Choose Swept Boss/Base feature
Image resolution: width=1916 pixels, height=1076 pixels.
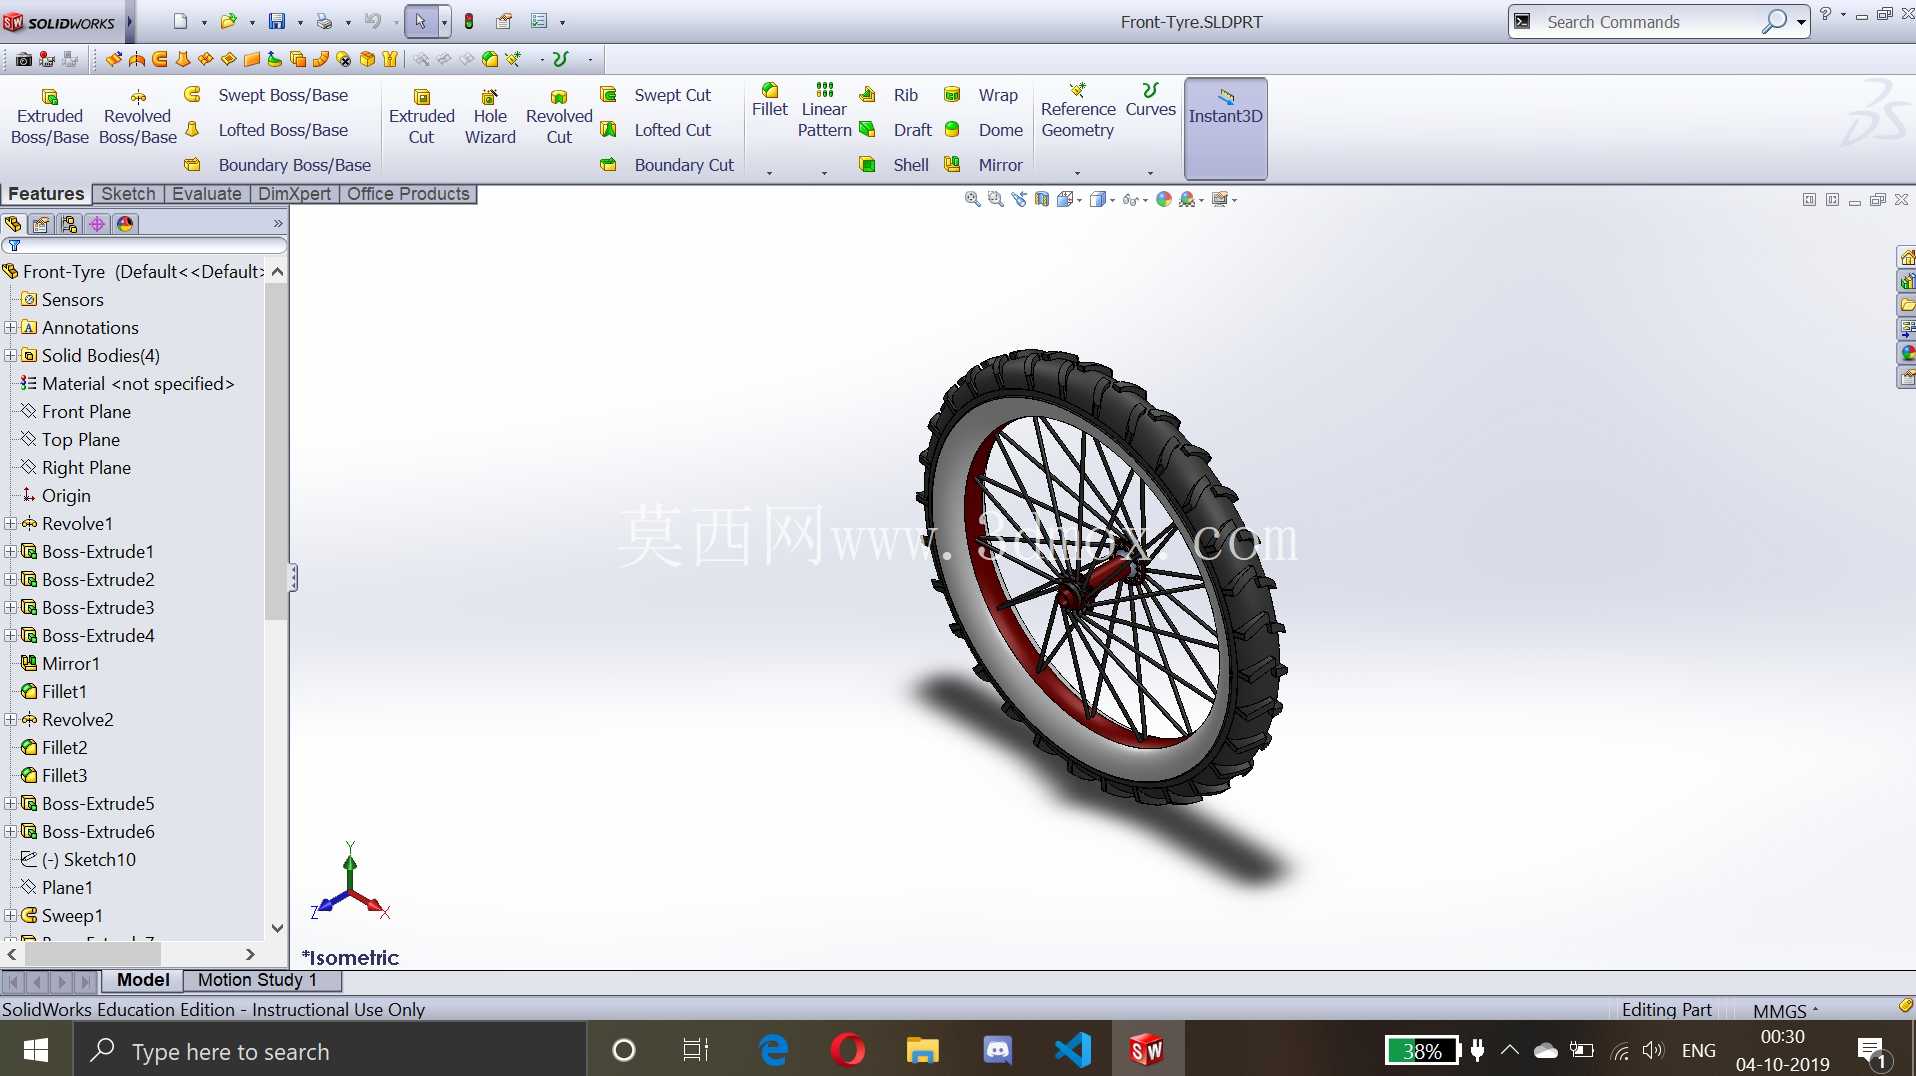(x=267, y=95)
